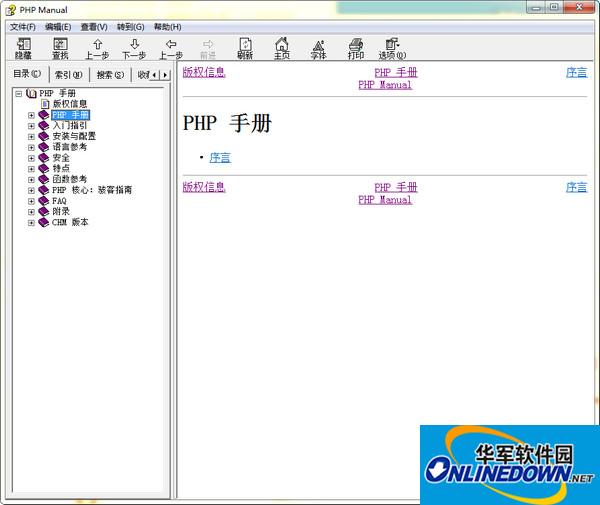Open header 序言 link at top right

coord(576,72)
